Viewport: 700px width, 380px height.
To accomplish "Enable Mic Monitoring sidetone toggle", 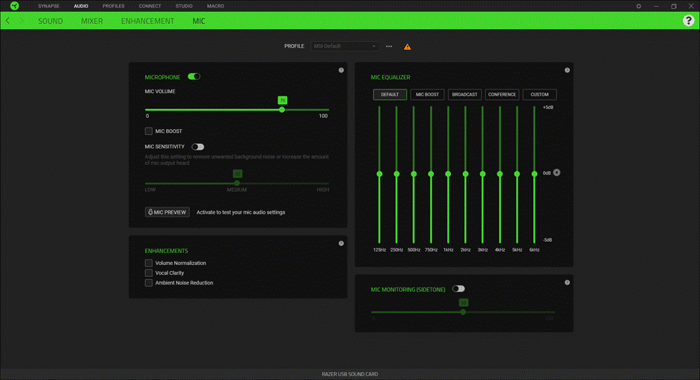I will point(458,288).
